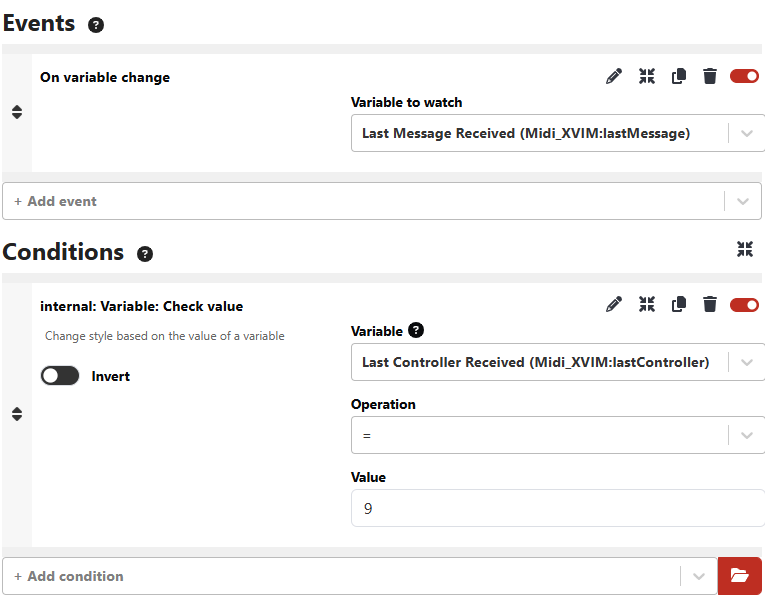Open the Add event dropdown
This screenshot has width=765, height=604.
tap(382, 201)
